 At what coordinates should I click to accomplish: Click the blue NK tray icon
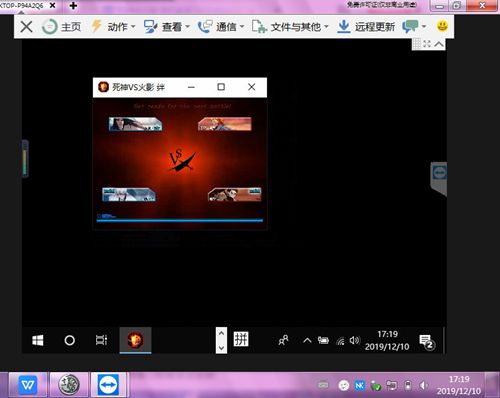coord(360,386)
